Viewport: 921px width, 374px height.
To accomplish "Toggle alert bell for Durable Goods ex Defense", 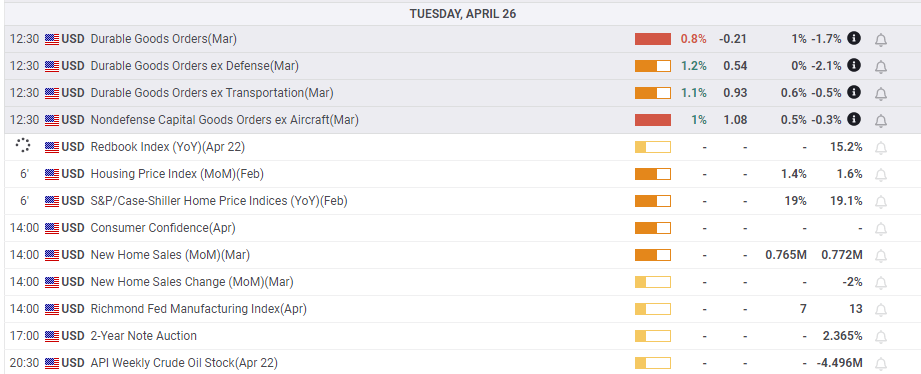I will [x=880, y=67].
